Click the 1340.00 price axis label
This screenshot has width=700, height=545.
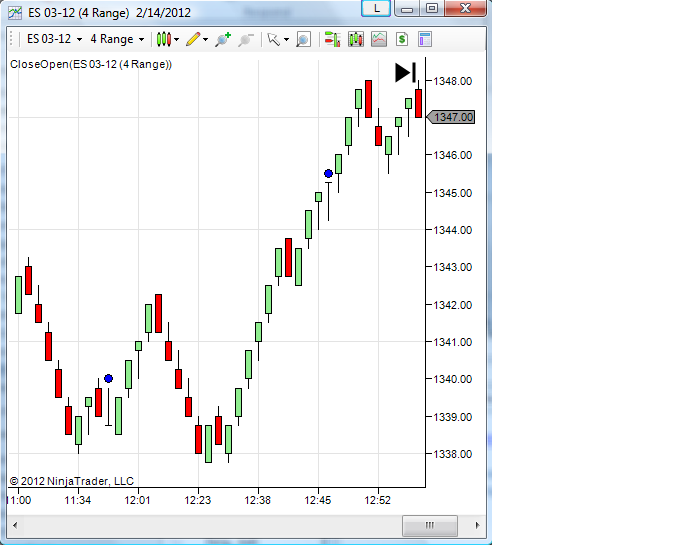(453, 379)
